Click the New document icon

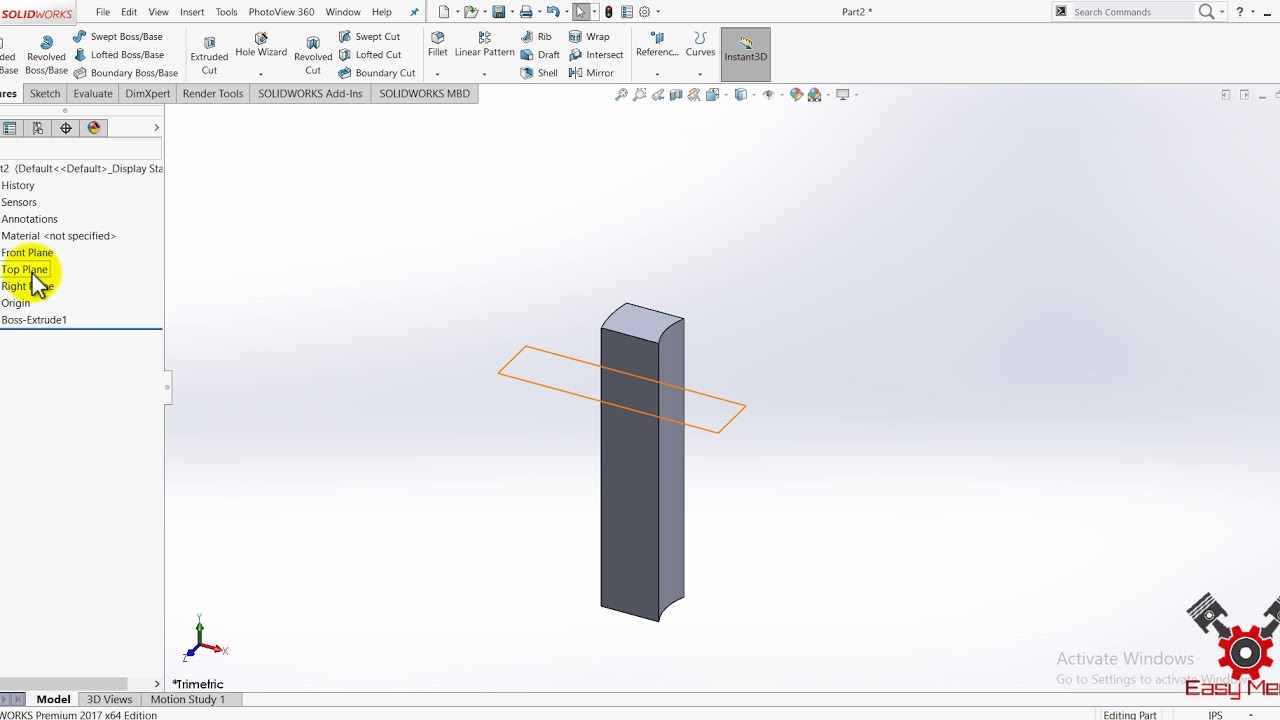click(x=444, y=12)
